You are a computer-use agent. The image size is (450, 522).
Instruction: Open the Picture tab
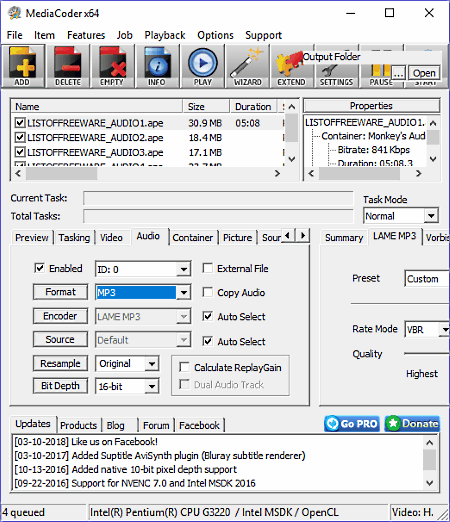[x=237, y=238]
